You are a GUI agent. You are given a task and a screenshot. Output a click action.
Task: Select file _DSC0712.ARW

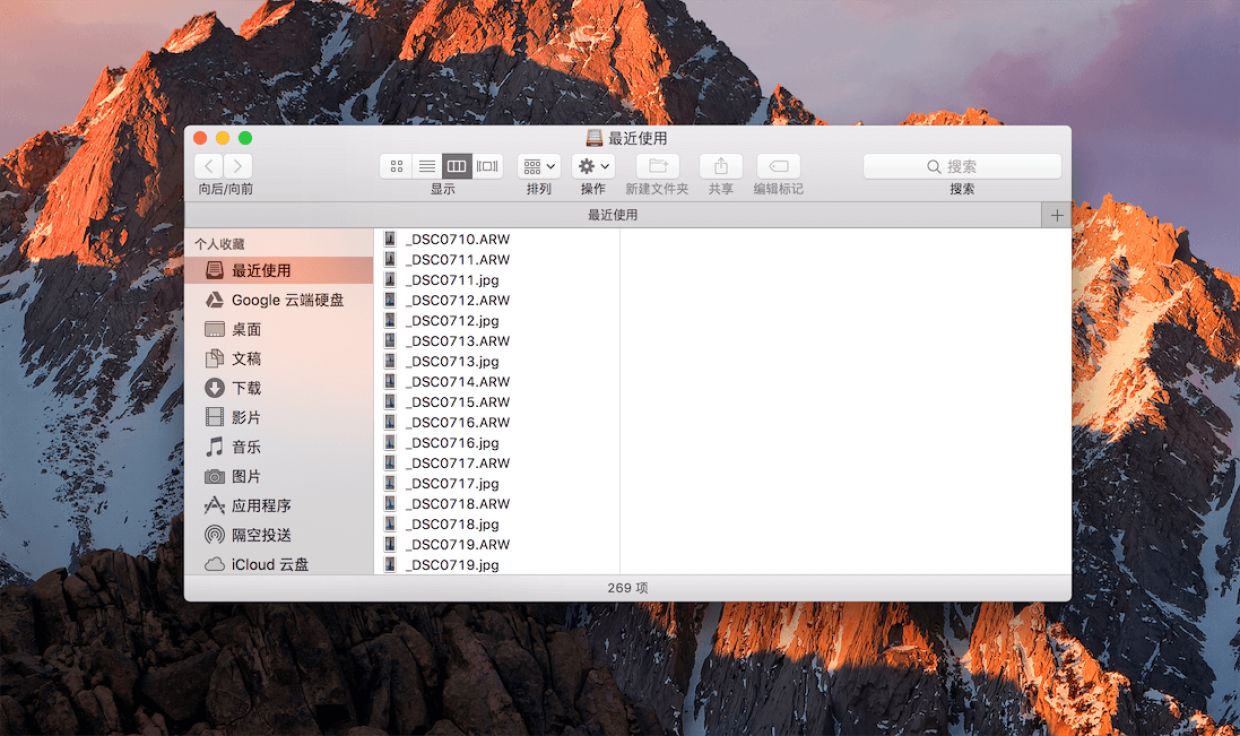tap(497, 300)
